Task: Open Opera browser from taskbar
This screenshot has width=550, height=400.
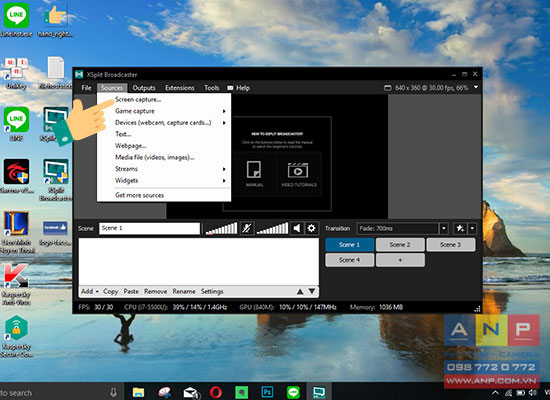Action: [x=215, y=392]
